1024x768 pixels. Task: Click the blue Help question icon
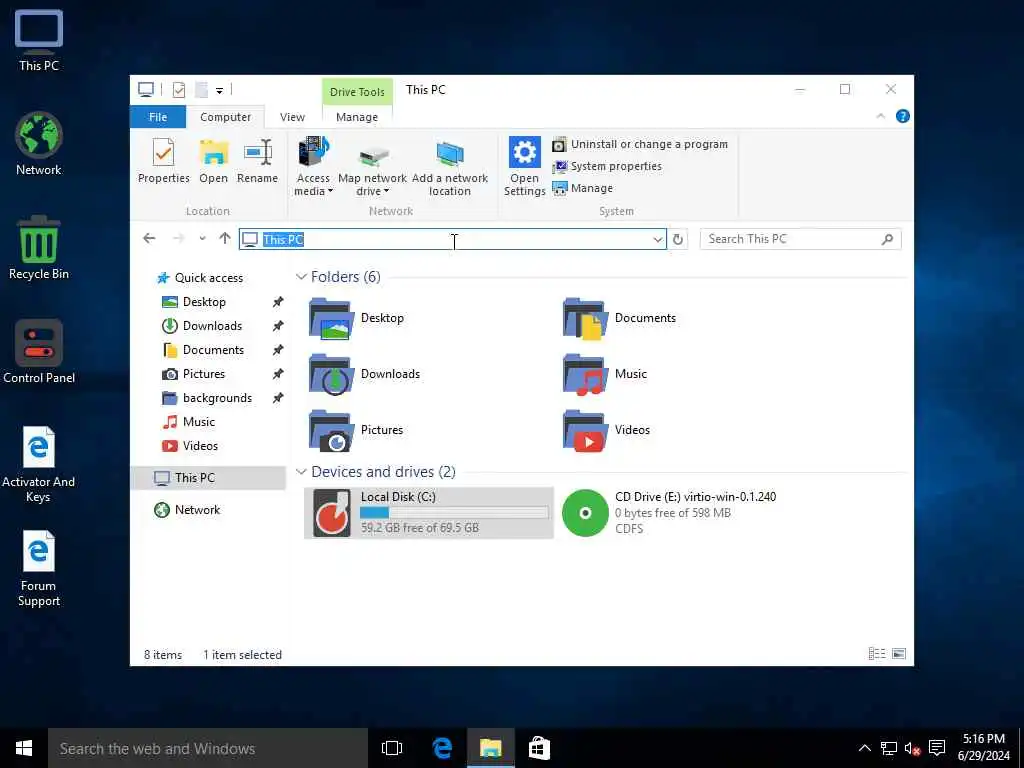tap(903, 116)
